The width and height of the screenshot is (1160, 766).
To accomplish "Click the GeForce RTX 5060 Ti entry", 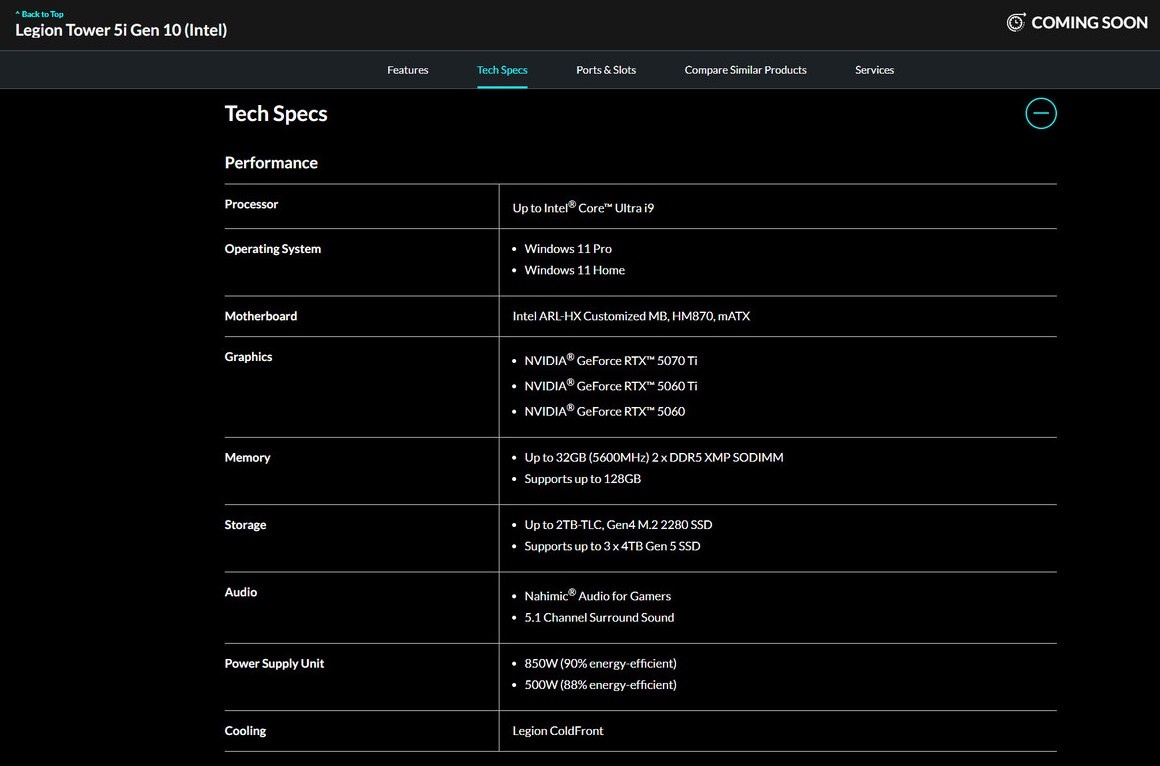I will pos(610,385).
